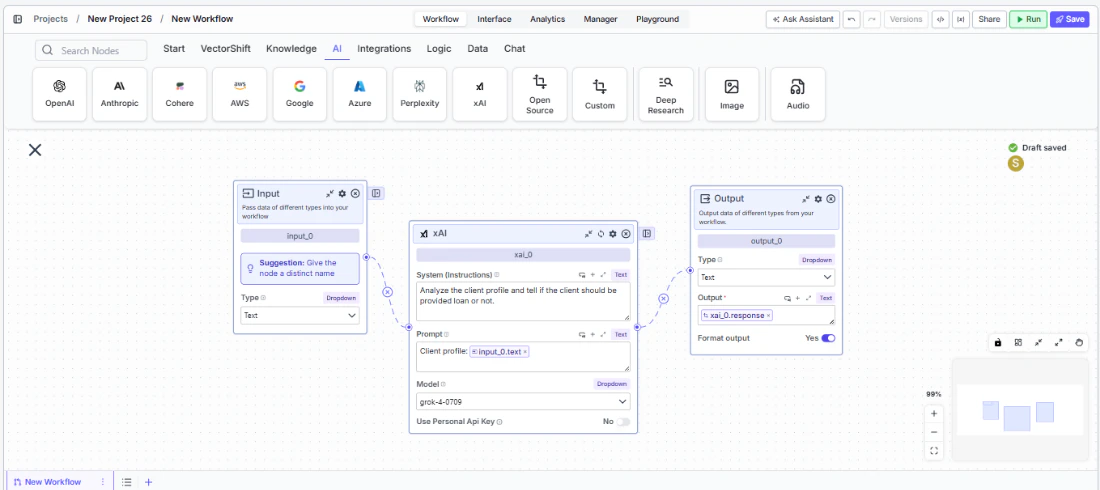Image resolution: width=1100 pixels, height=490 pixels.
Task: Open side panel icon beside xAI node
Action: click(648, 233)
